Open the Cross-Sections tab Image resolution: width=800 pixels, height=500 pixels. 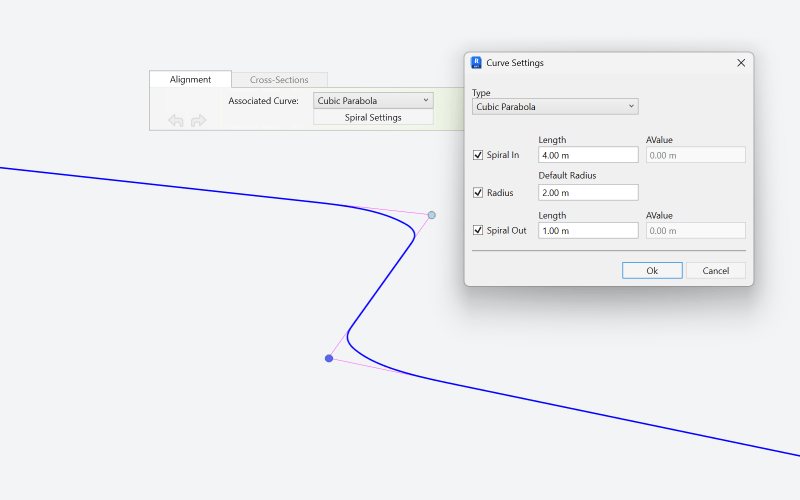(x=279, y=79)
